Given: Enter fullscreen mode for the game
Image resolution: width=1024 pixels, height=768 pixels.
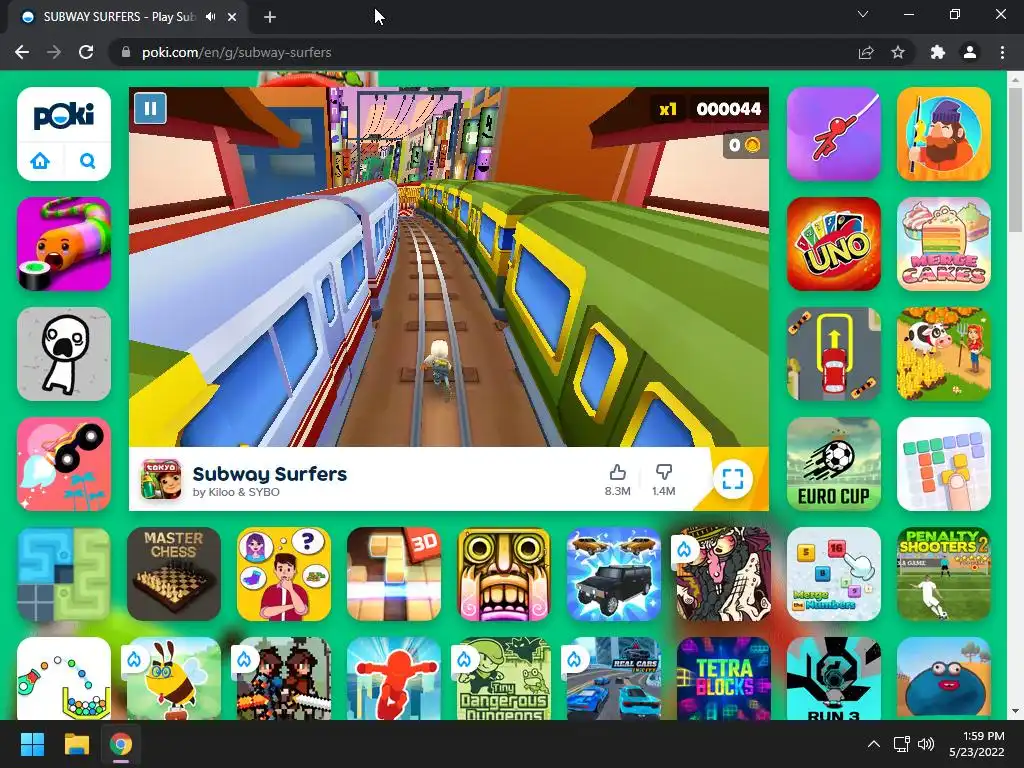Looking at the screenshot, I should tap(733, 479).
